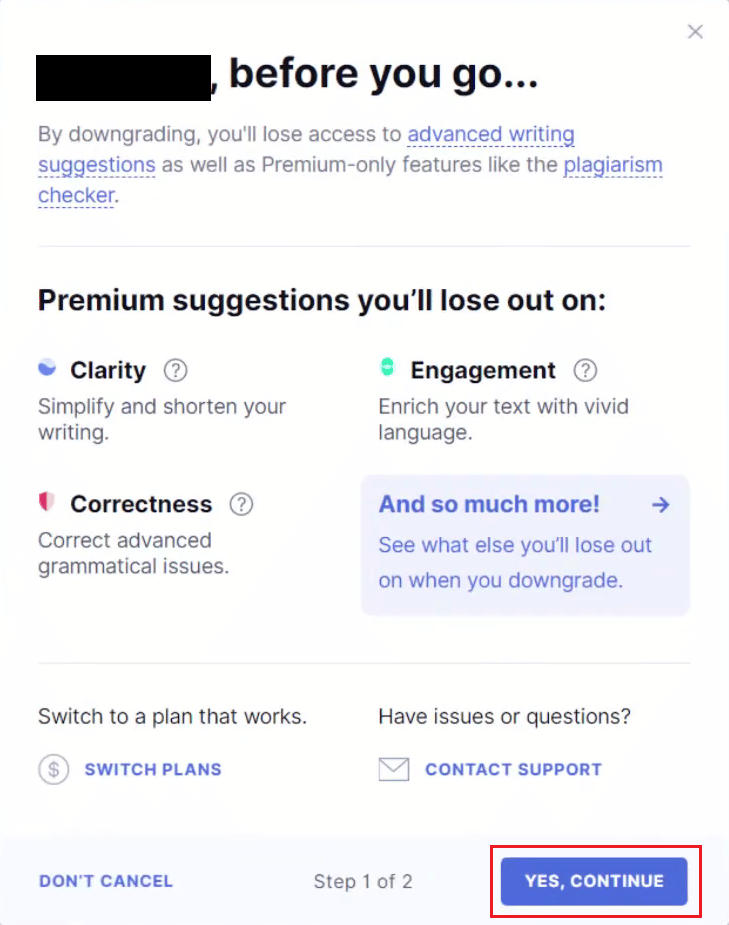Click the Correctness shield icon

click(47, 503)
